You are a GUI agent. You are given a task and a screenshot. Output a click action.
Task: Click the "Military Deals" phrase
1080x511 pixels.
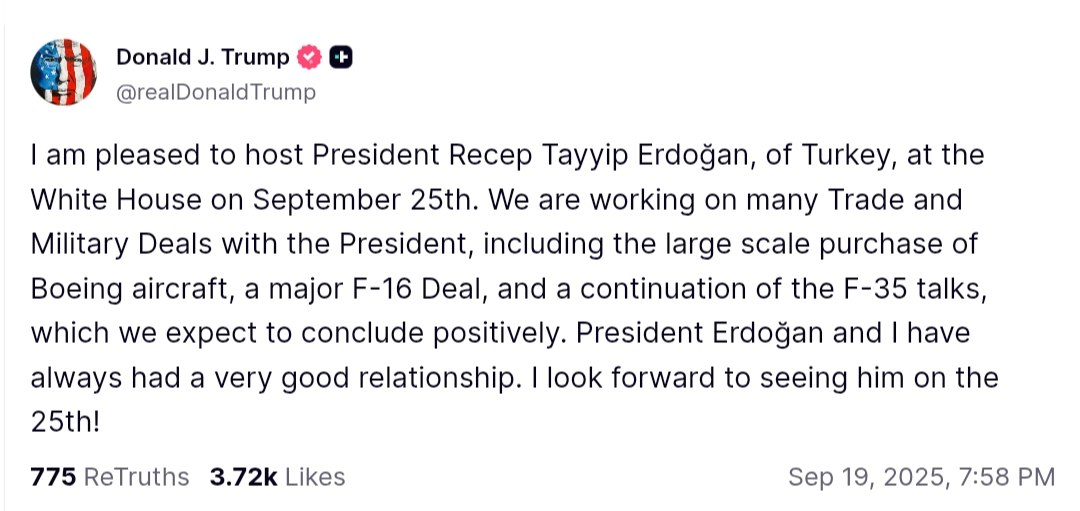tap(125, 245)
